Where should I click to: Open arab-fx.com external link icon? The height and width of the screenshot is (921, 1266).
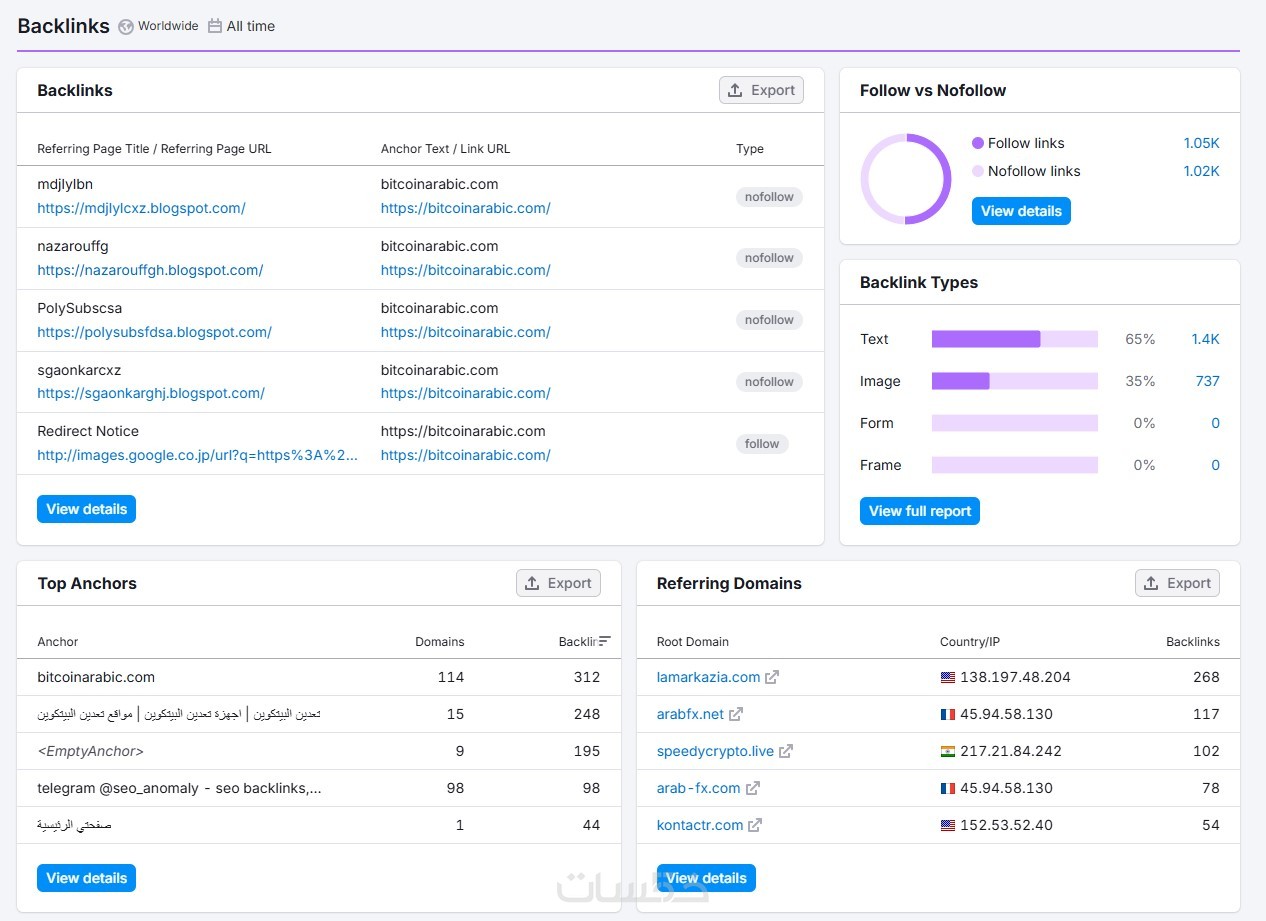coord(753,788)
